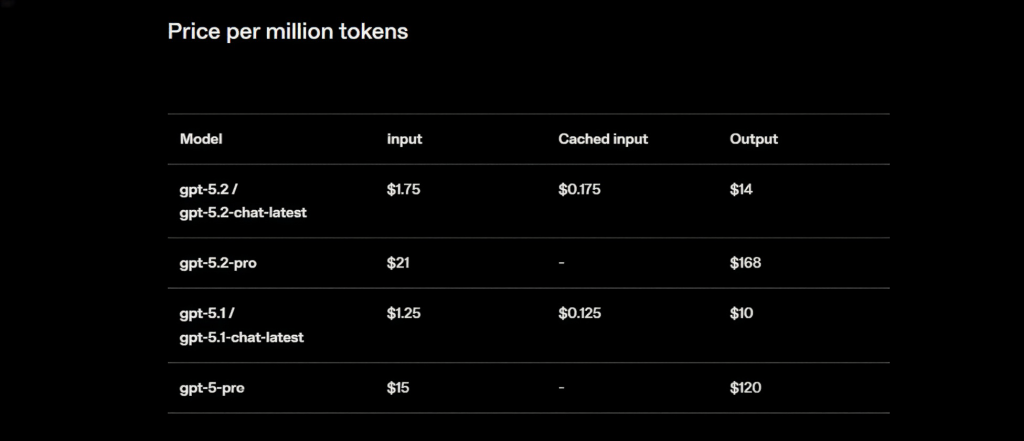Select the gpt-5-pro model name
Viewport: 1024px width, 441px height.
click(211, 388)
